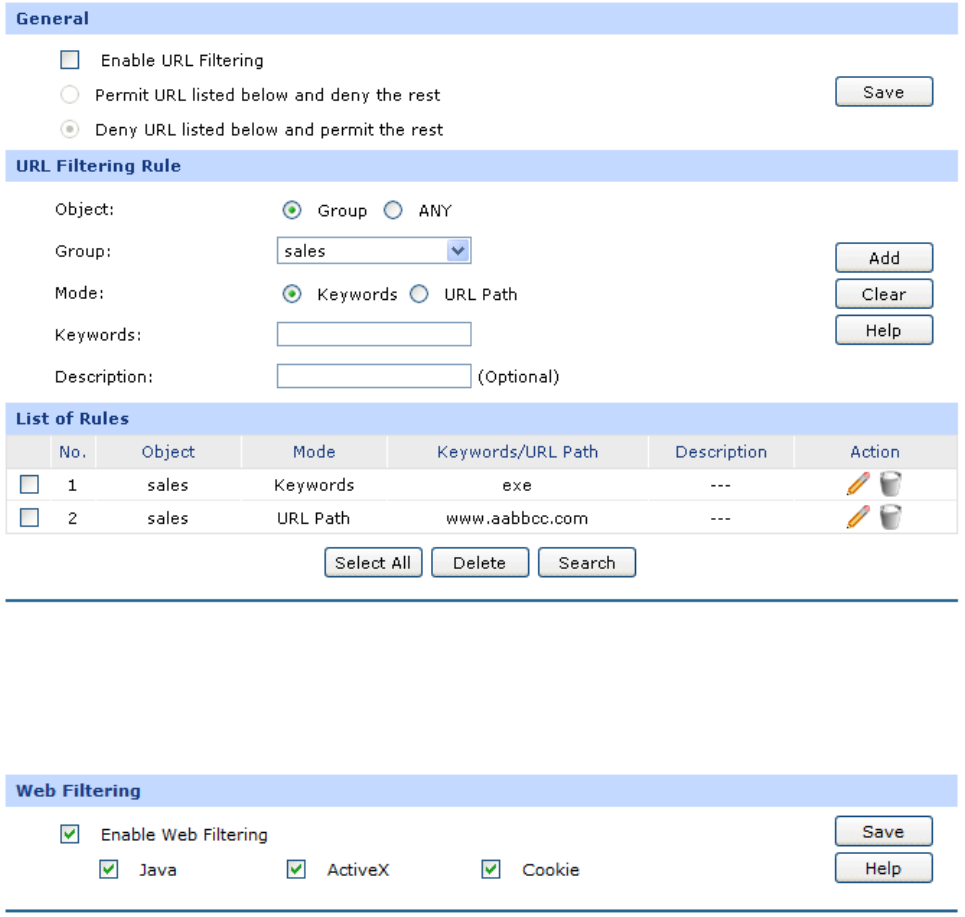
Task: Click the No. column header
Action: [x=73, y=452]
